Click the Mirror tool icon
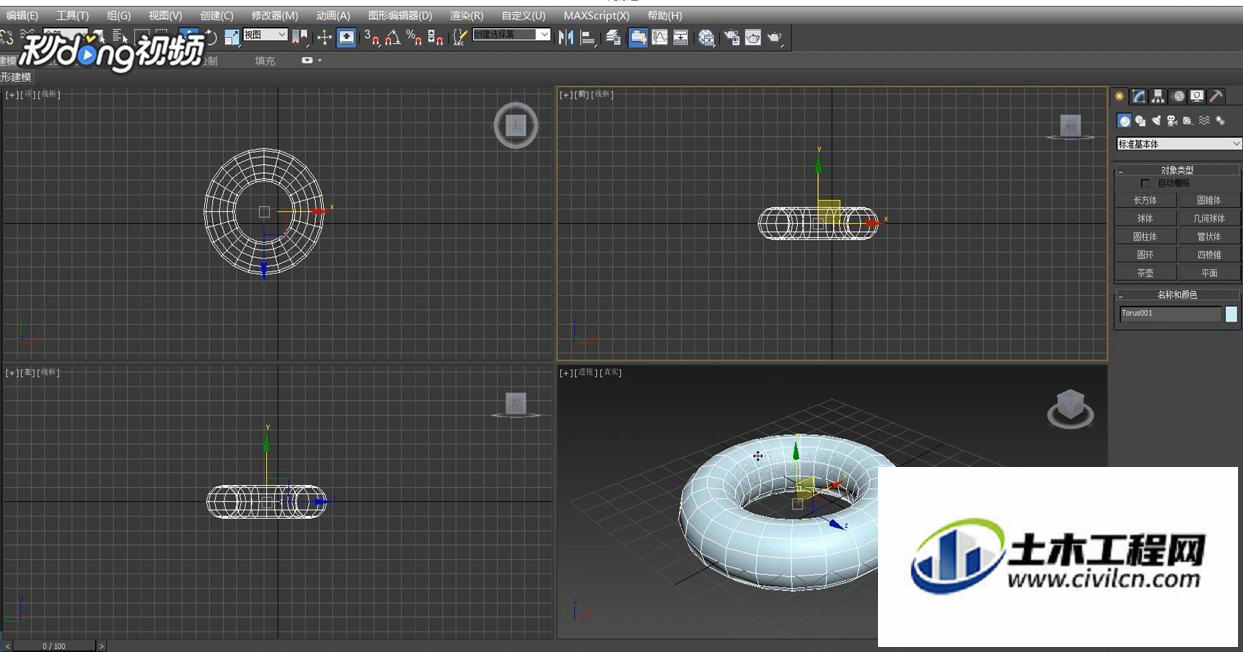The image size is (1243, 652). pos(566,37)
